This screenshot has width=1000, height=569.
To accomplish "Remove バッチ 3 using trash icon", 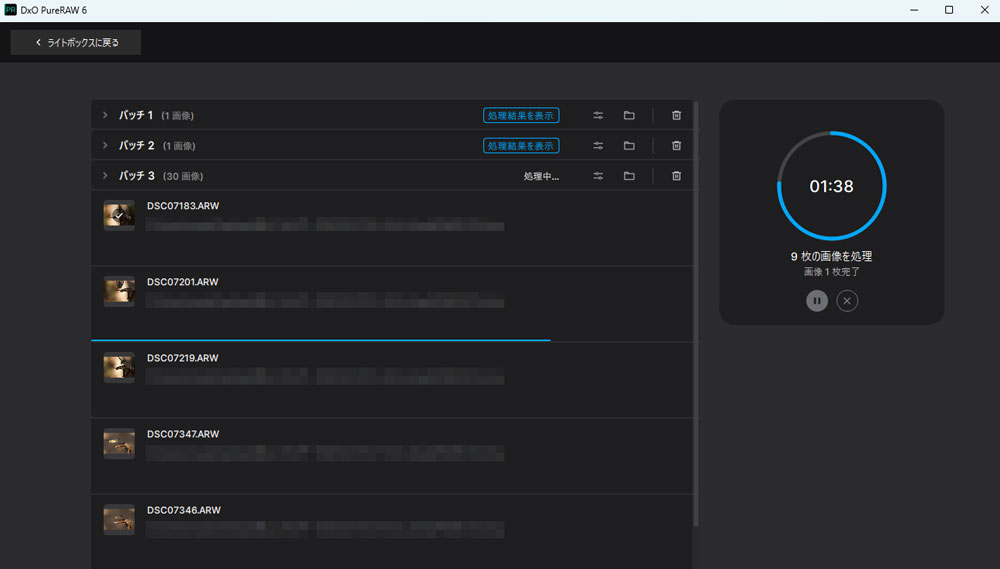I will [x=676, y=176].
